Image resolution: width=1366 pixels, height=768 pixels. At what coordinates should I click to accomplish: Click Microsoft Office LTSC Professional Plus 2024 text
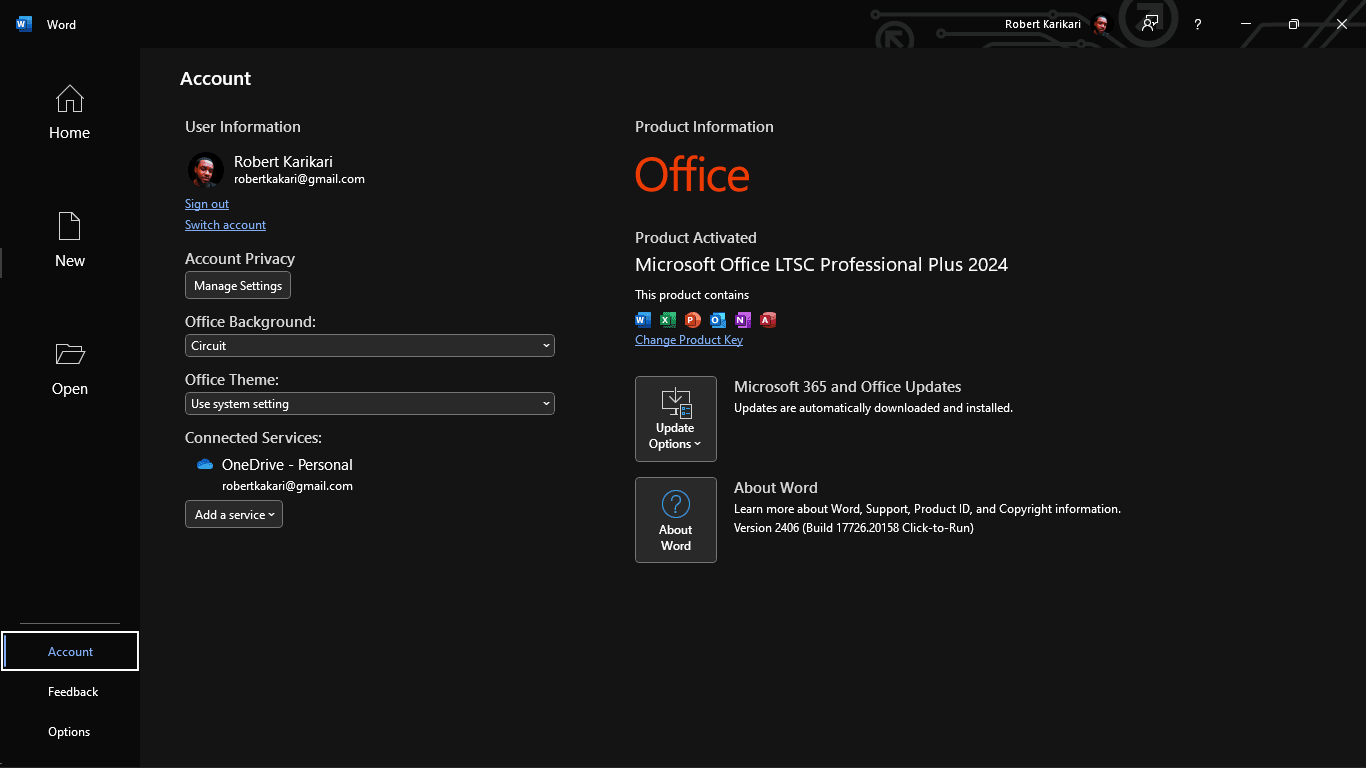click(x=821, y=265)
